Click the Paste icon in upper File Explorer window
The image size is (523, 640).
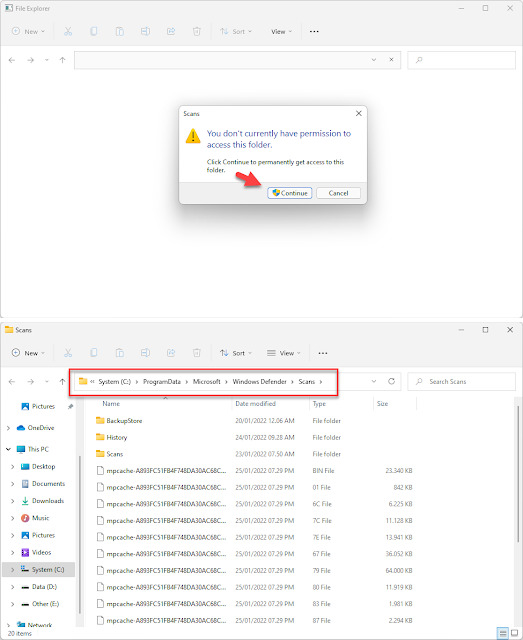(120, 31)
